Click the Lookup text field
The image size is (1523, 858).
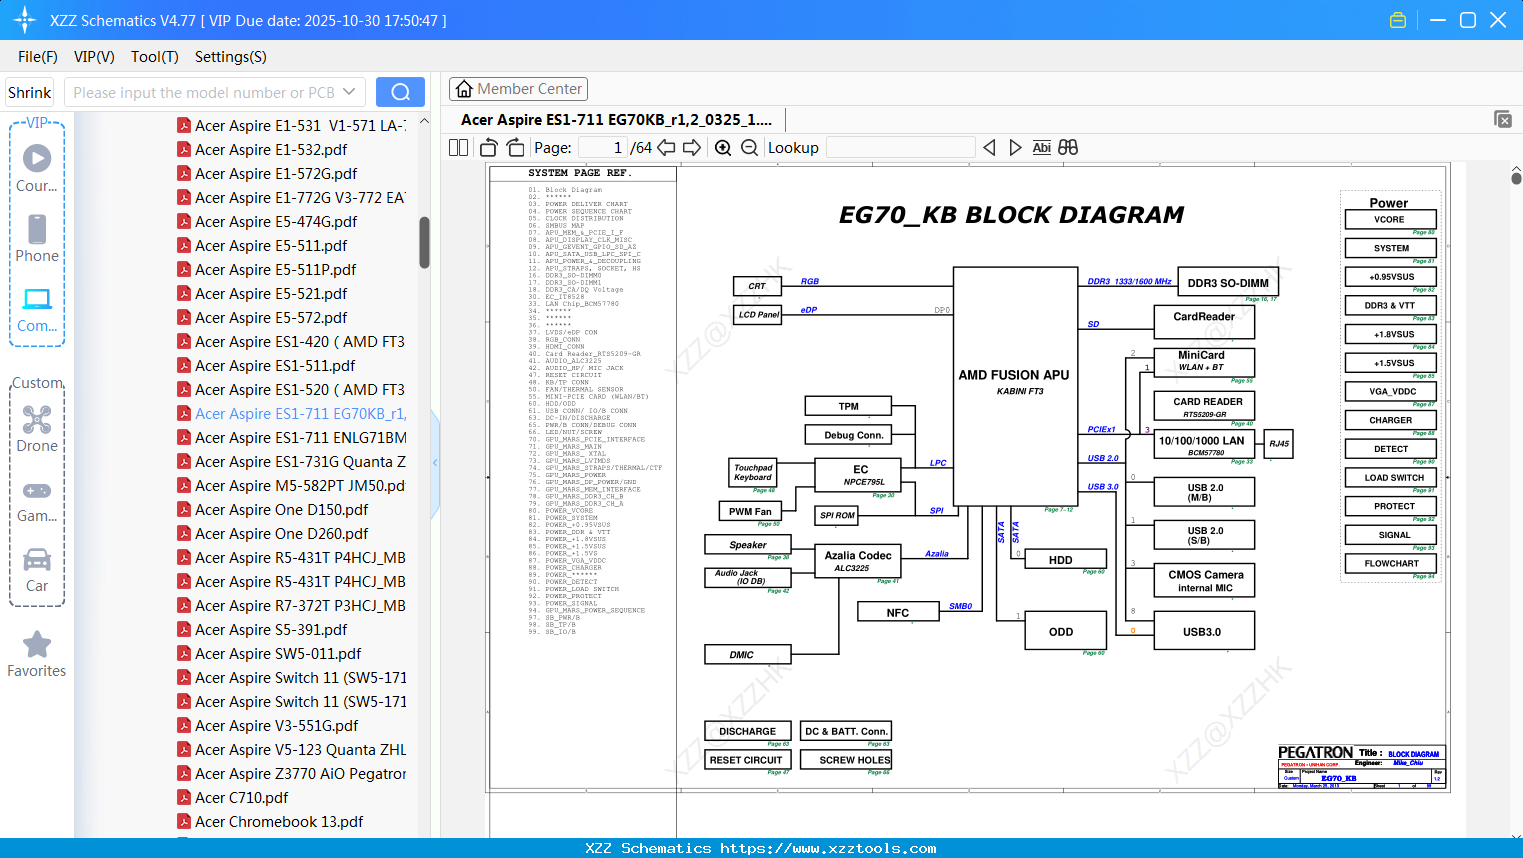pos(901,147)
